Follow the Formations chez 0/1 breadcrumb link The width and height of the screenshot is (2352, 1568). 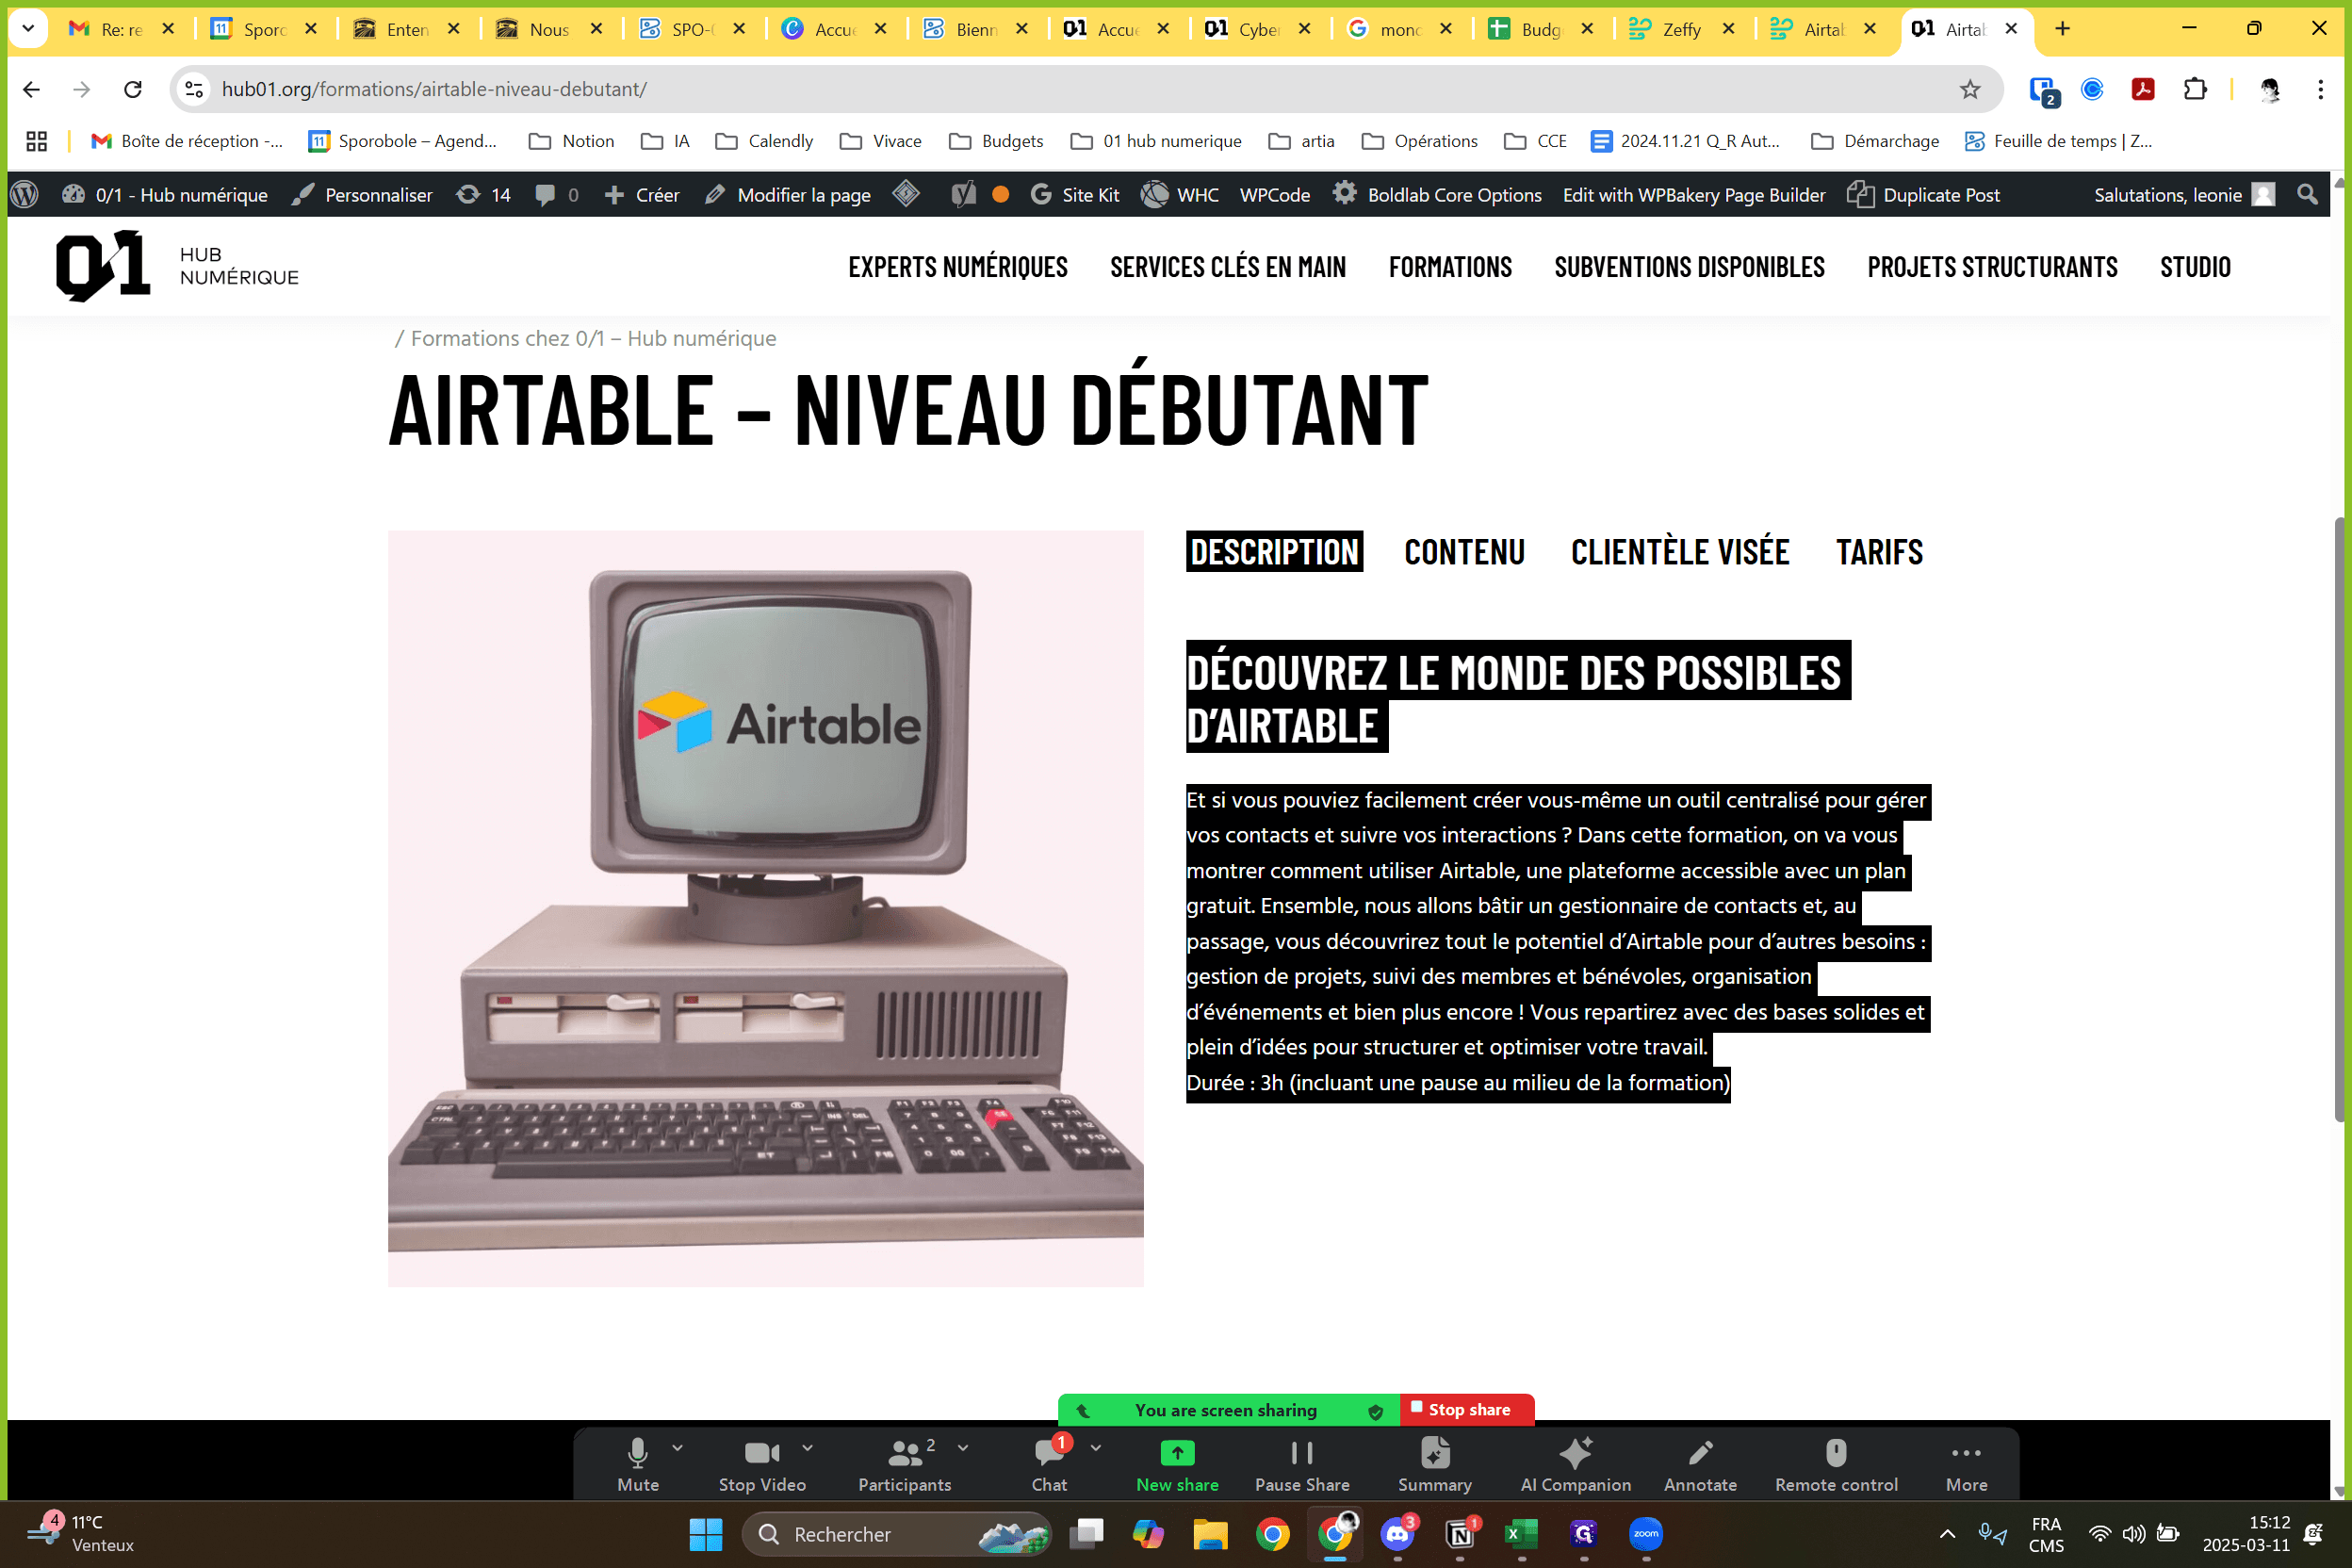(x=593, y=338)
